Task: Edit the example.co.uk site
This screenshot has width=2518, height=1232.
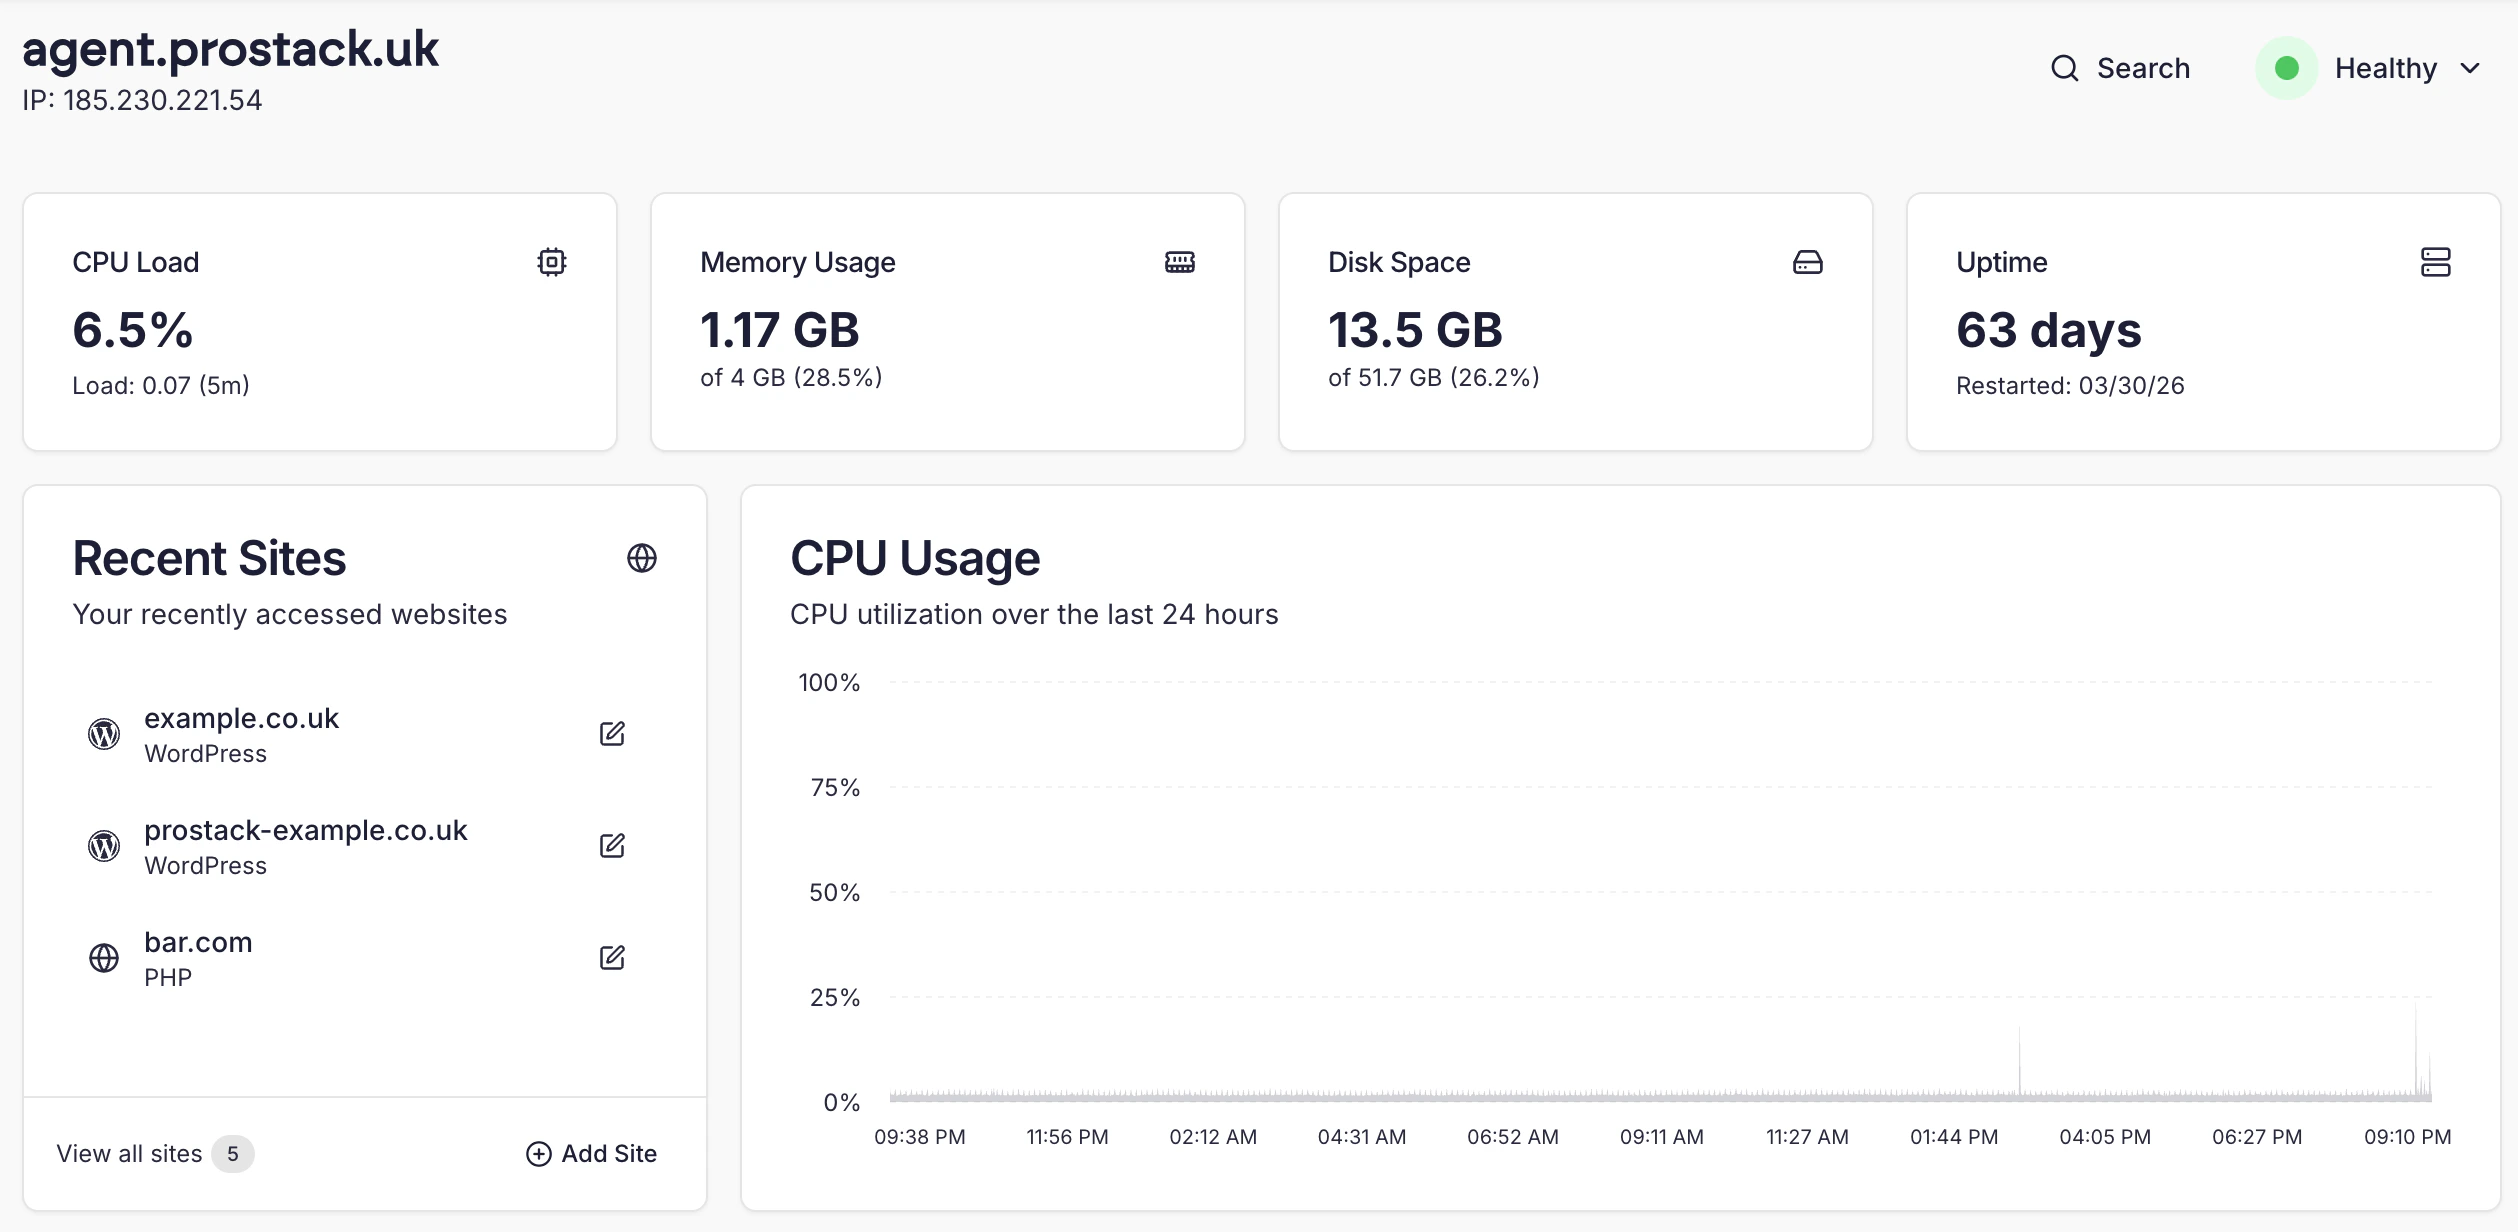Action: click(612, 734)
